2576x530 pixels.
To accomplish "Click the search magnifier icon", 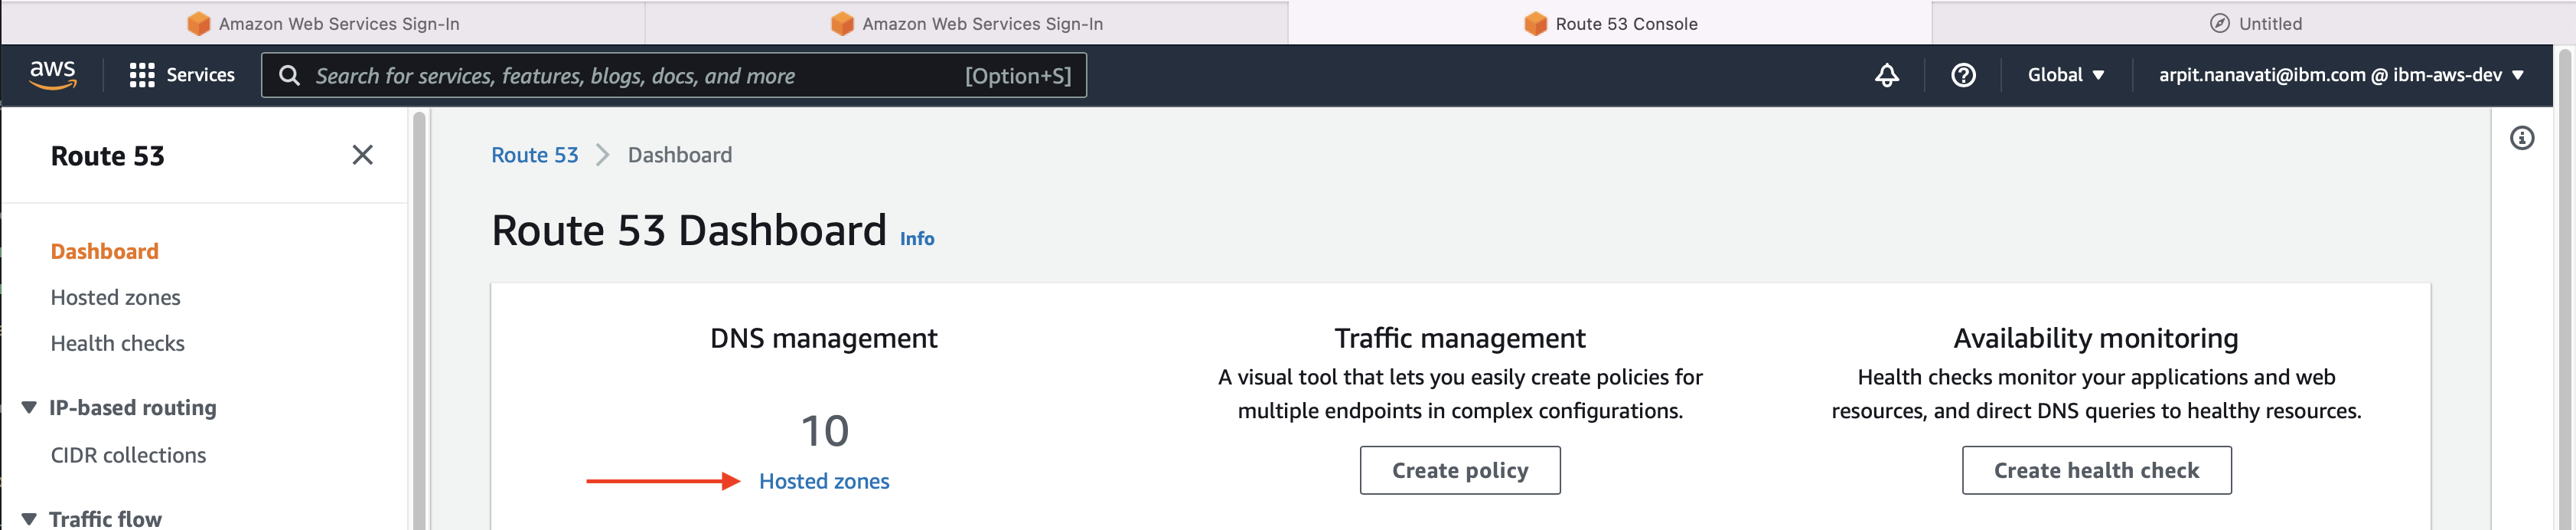I will click(289, 76).
